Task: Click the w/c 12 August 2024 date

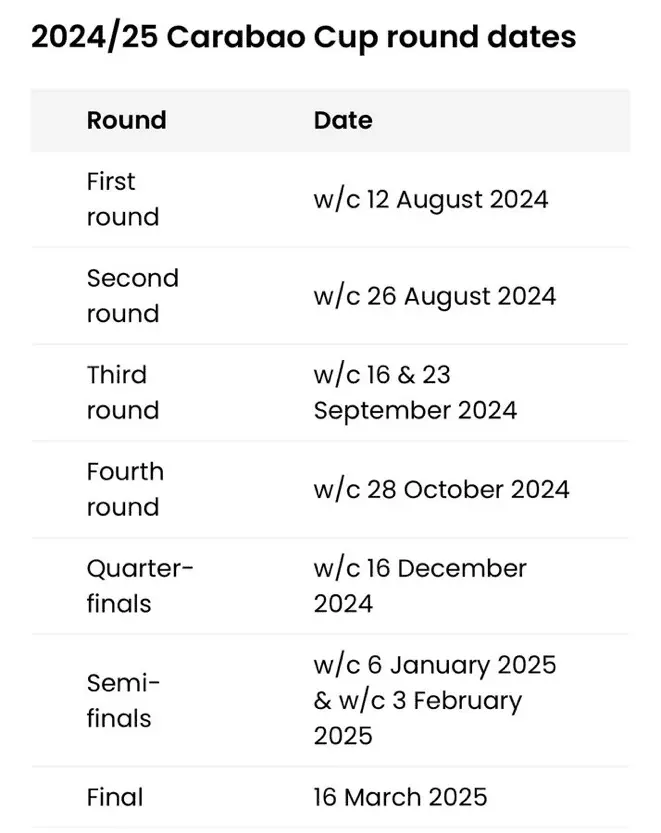Action: (431, 199)
